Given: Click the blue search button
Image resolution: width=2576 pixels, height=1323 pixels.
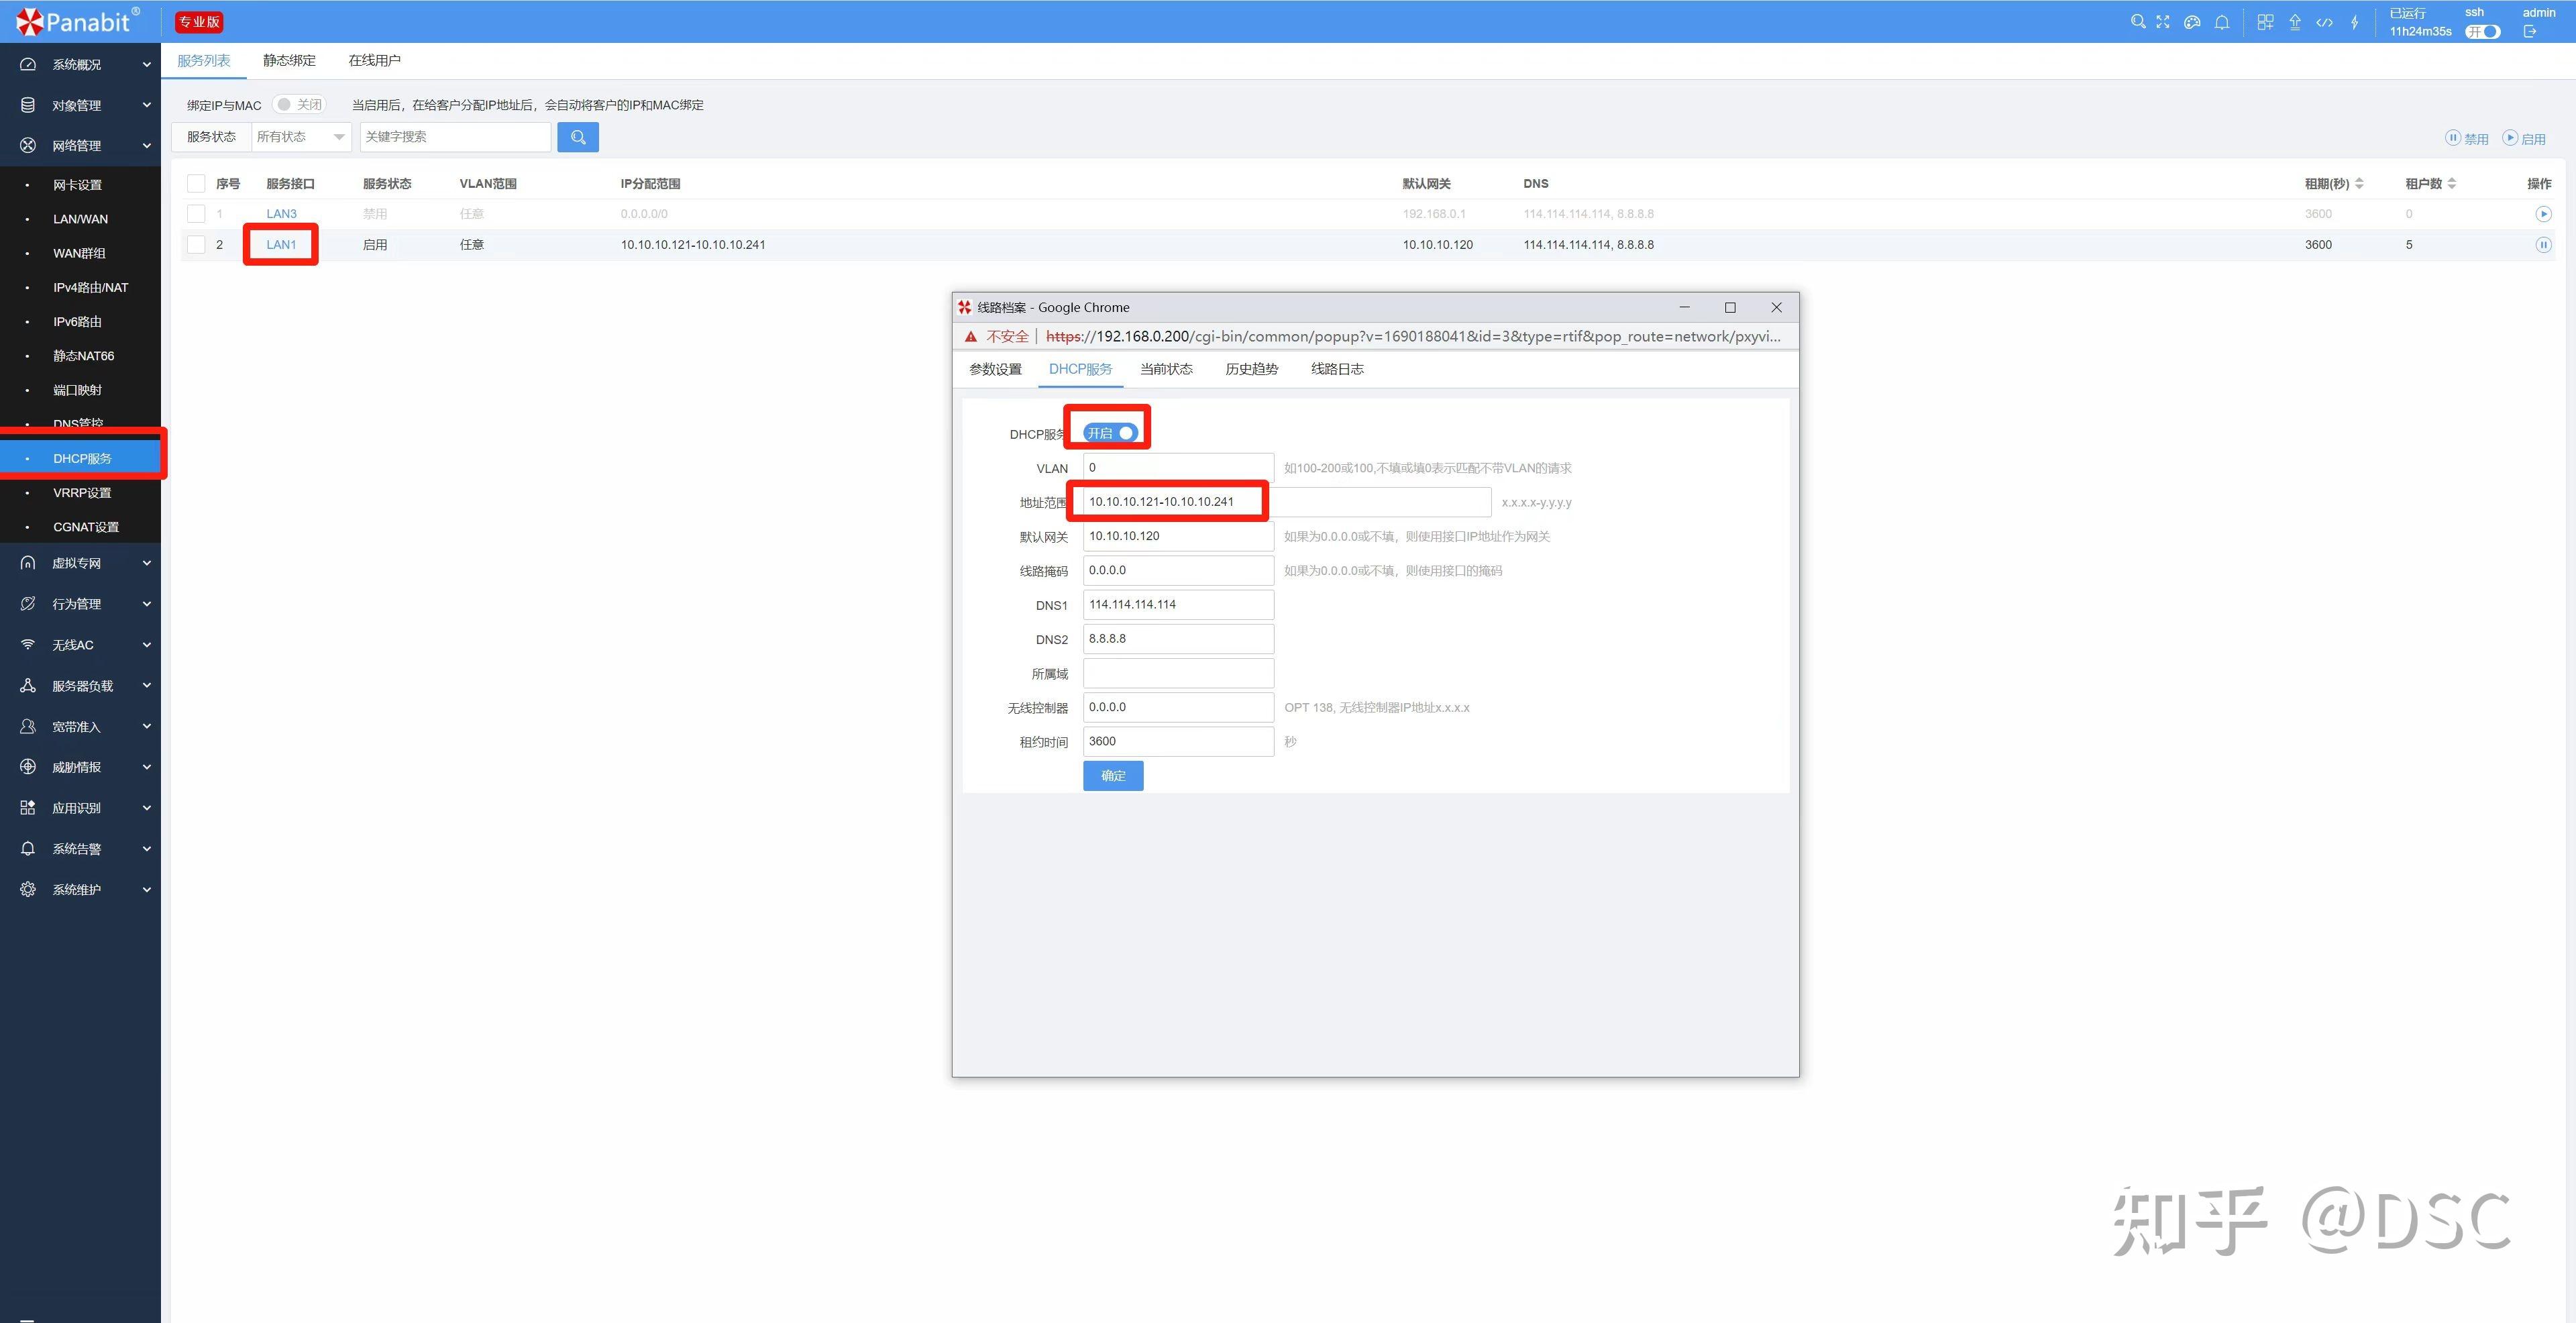Looking at the screenshot, I should pyautogui.click(x=578, y=137).
